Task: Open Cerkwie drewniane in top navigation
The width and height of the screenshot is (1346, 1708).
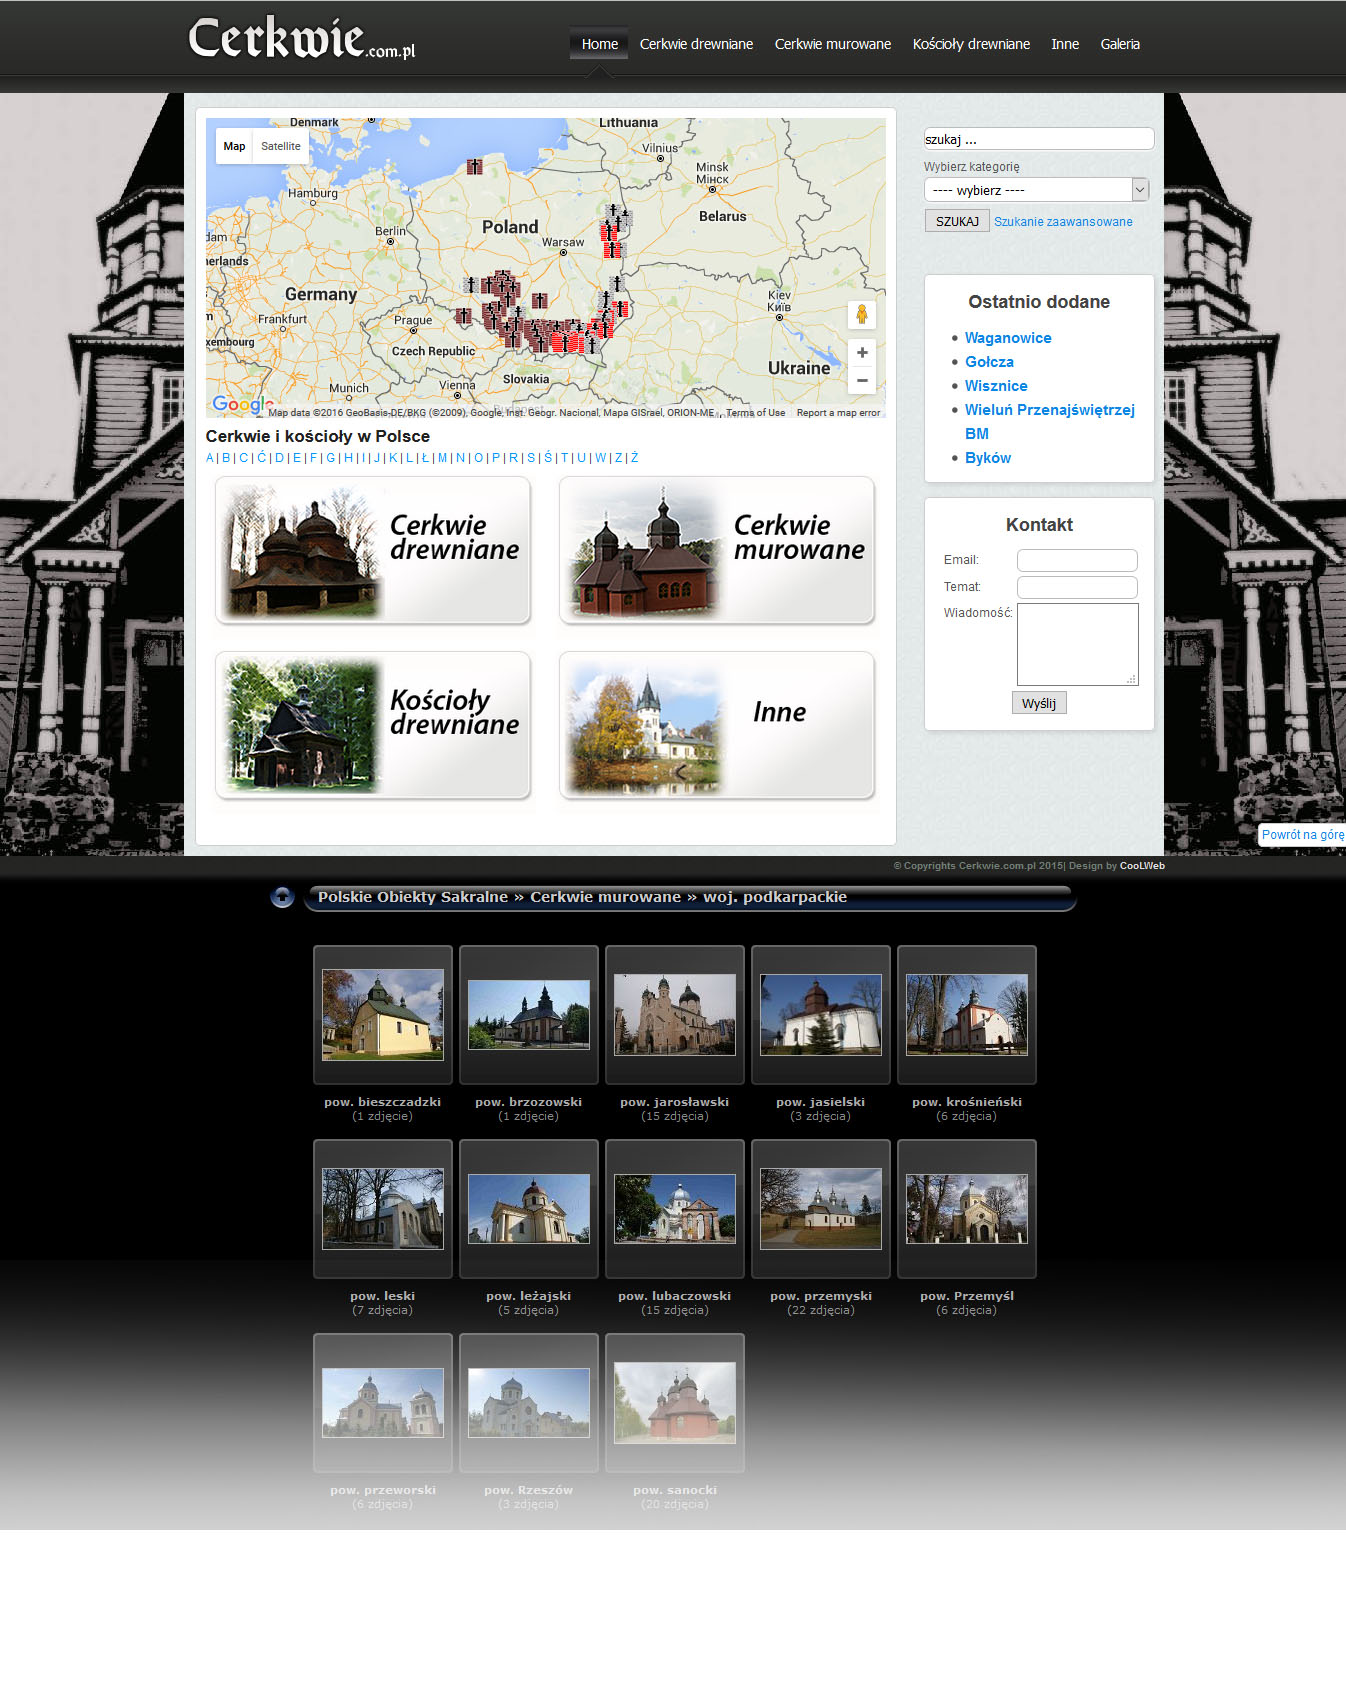Action: 696,44
